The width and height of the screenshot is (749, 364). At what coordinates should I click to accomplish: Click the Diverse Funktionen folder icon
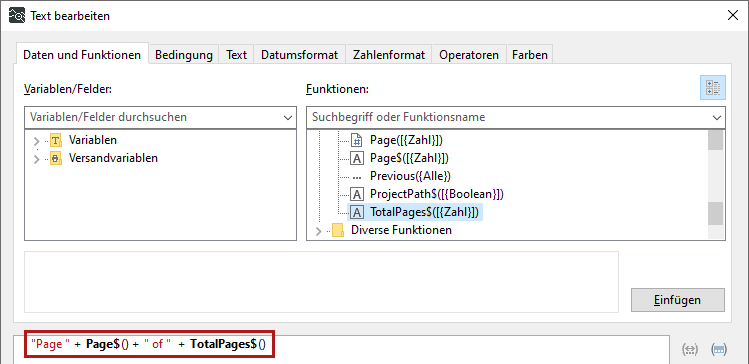338,231
